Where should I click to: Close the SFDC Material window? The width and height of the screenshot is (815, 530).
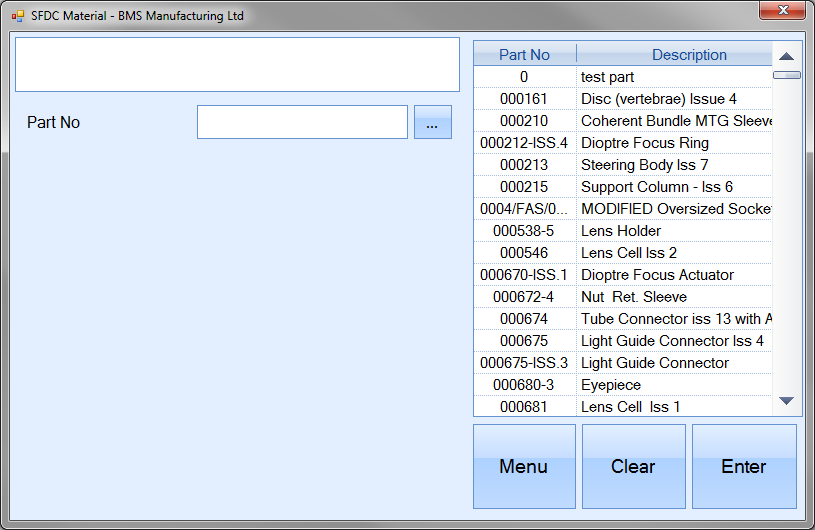pos(784,11)
